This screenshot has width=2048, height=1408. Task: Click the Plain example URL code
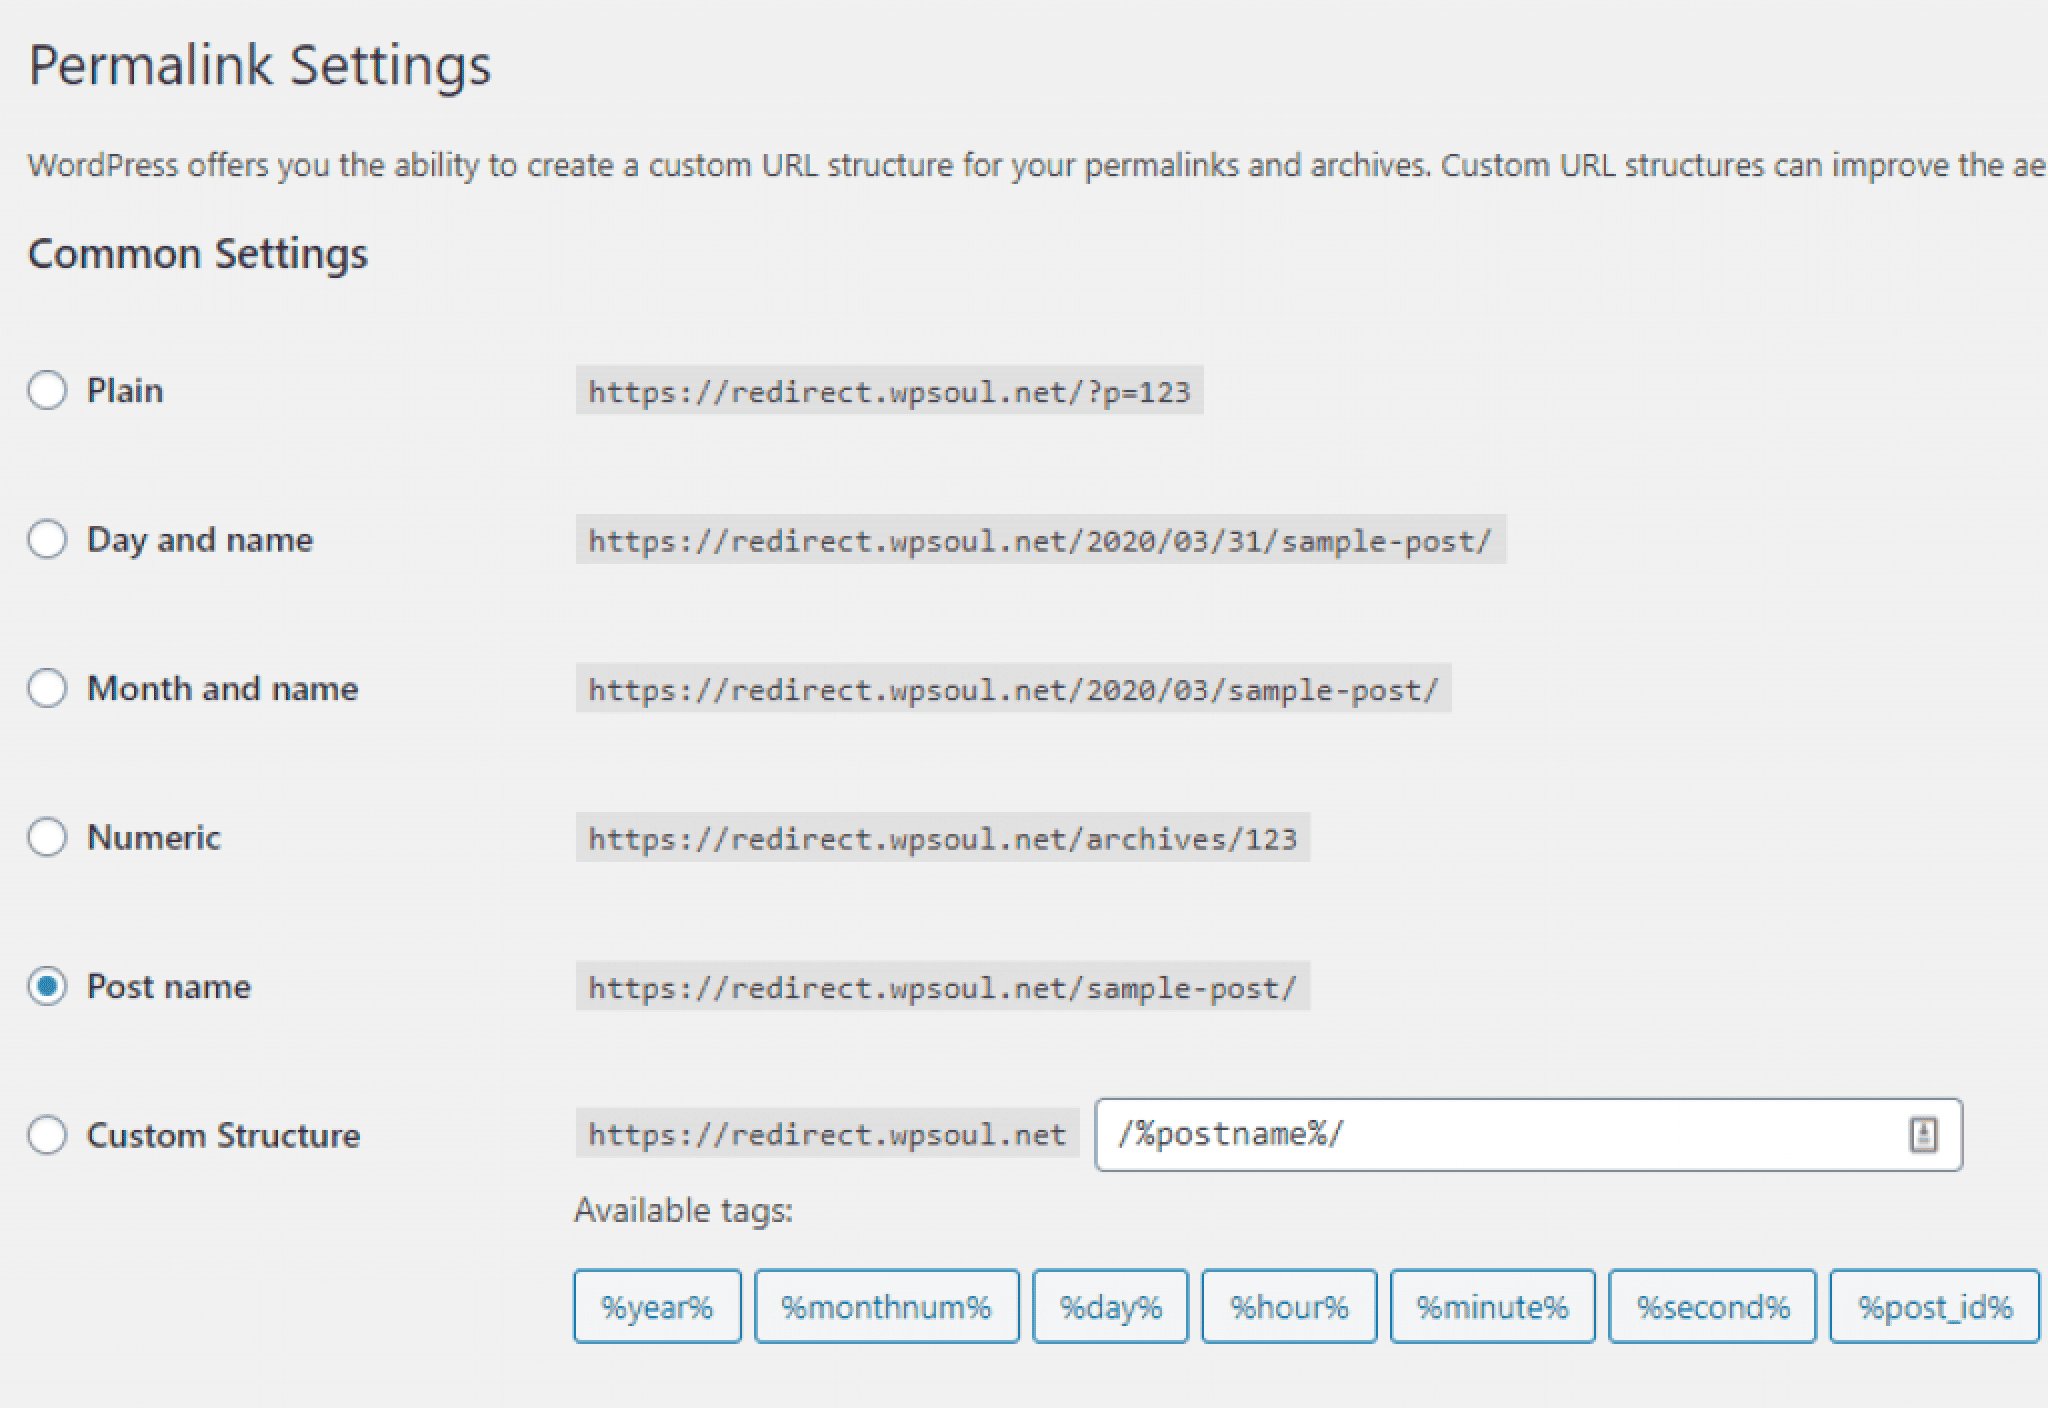point(889,391)
